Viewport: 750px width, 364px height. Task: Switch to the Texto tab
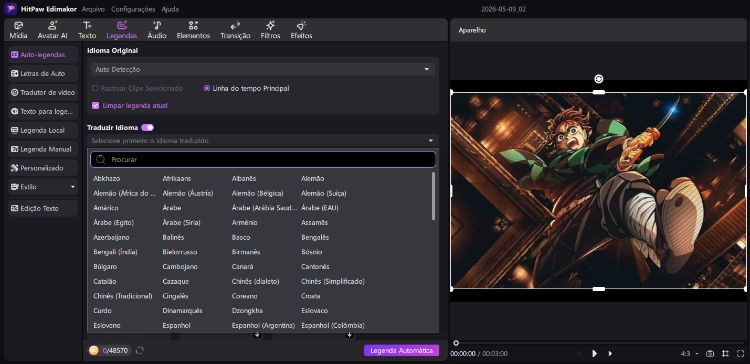[87, 30]
